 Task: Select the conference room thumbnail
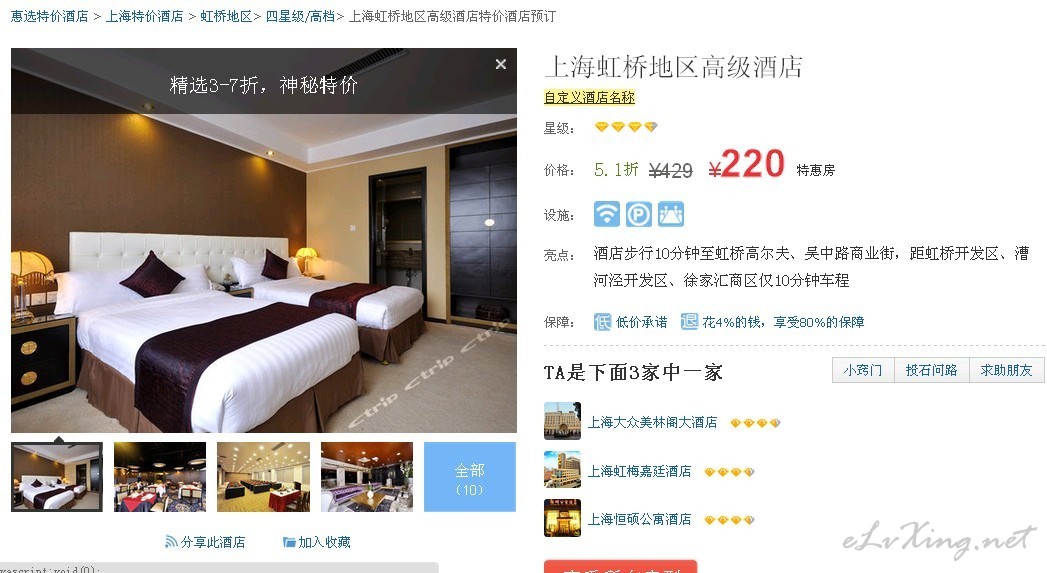(263, 477)
